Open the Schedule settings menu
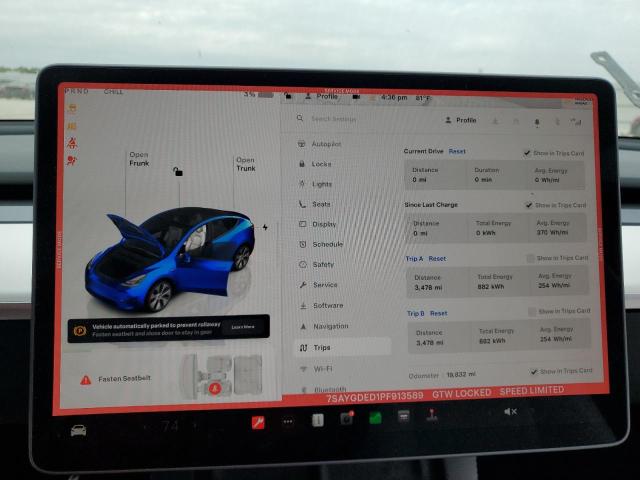 320,244
